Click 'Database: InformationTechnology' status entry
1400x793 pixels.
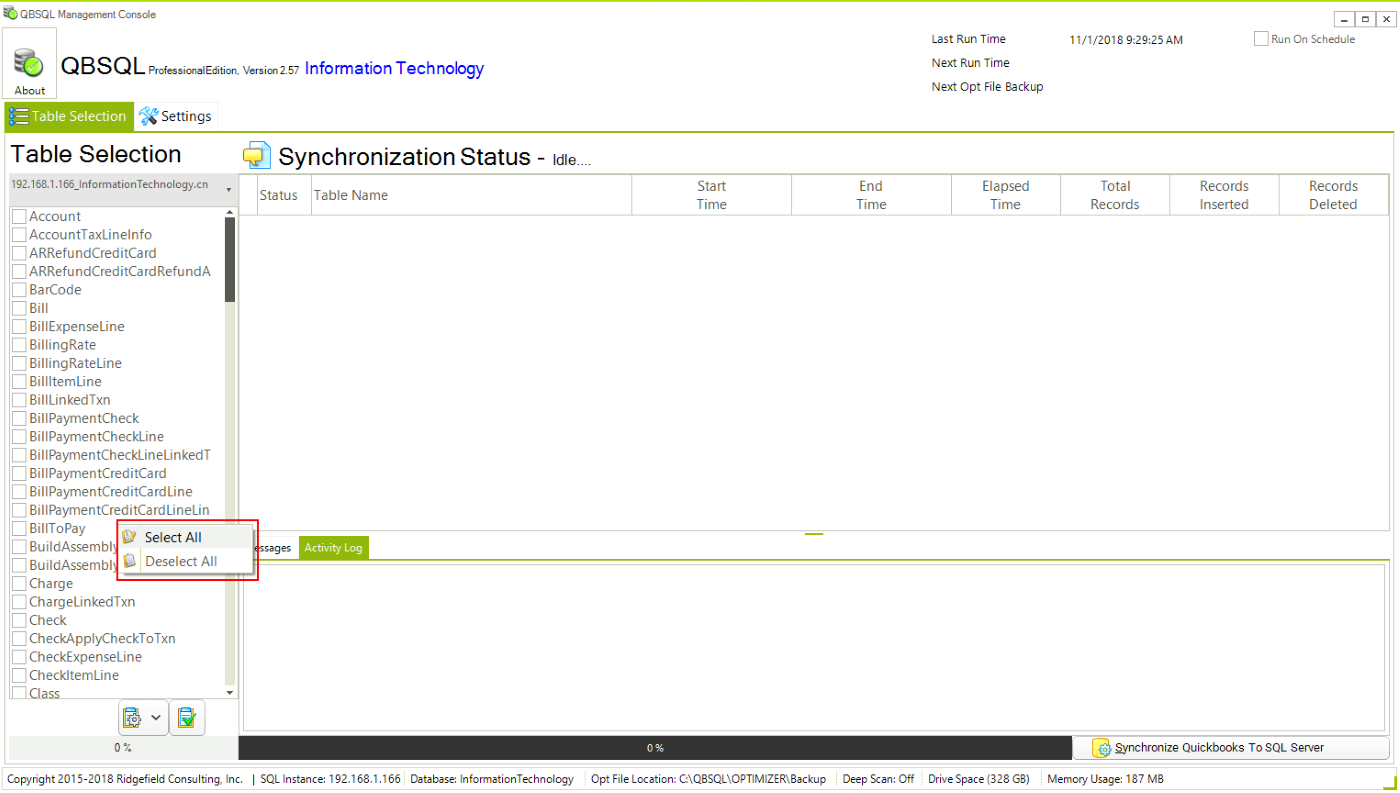[492, 778]
